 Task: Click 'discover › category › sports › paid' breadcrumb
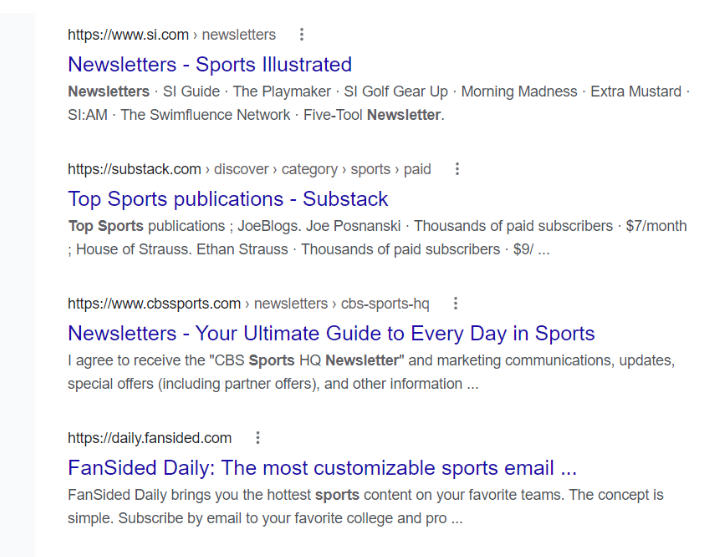coord(322,169)
